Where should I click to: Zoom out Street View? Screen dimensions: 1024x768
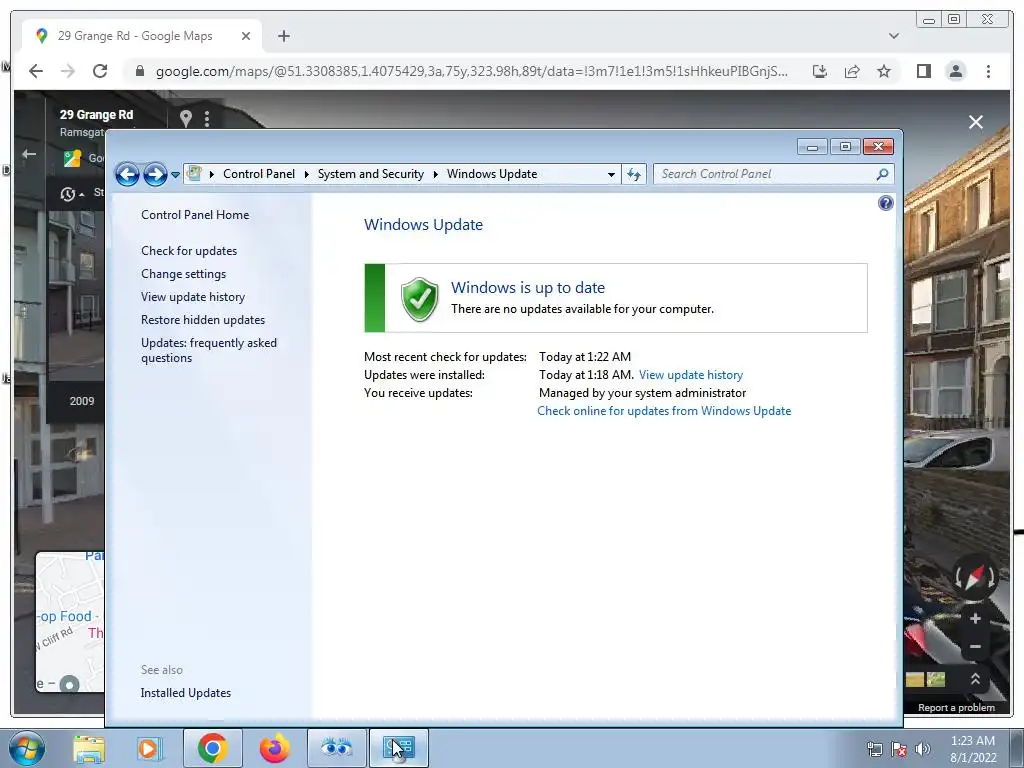pos(975,647)
